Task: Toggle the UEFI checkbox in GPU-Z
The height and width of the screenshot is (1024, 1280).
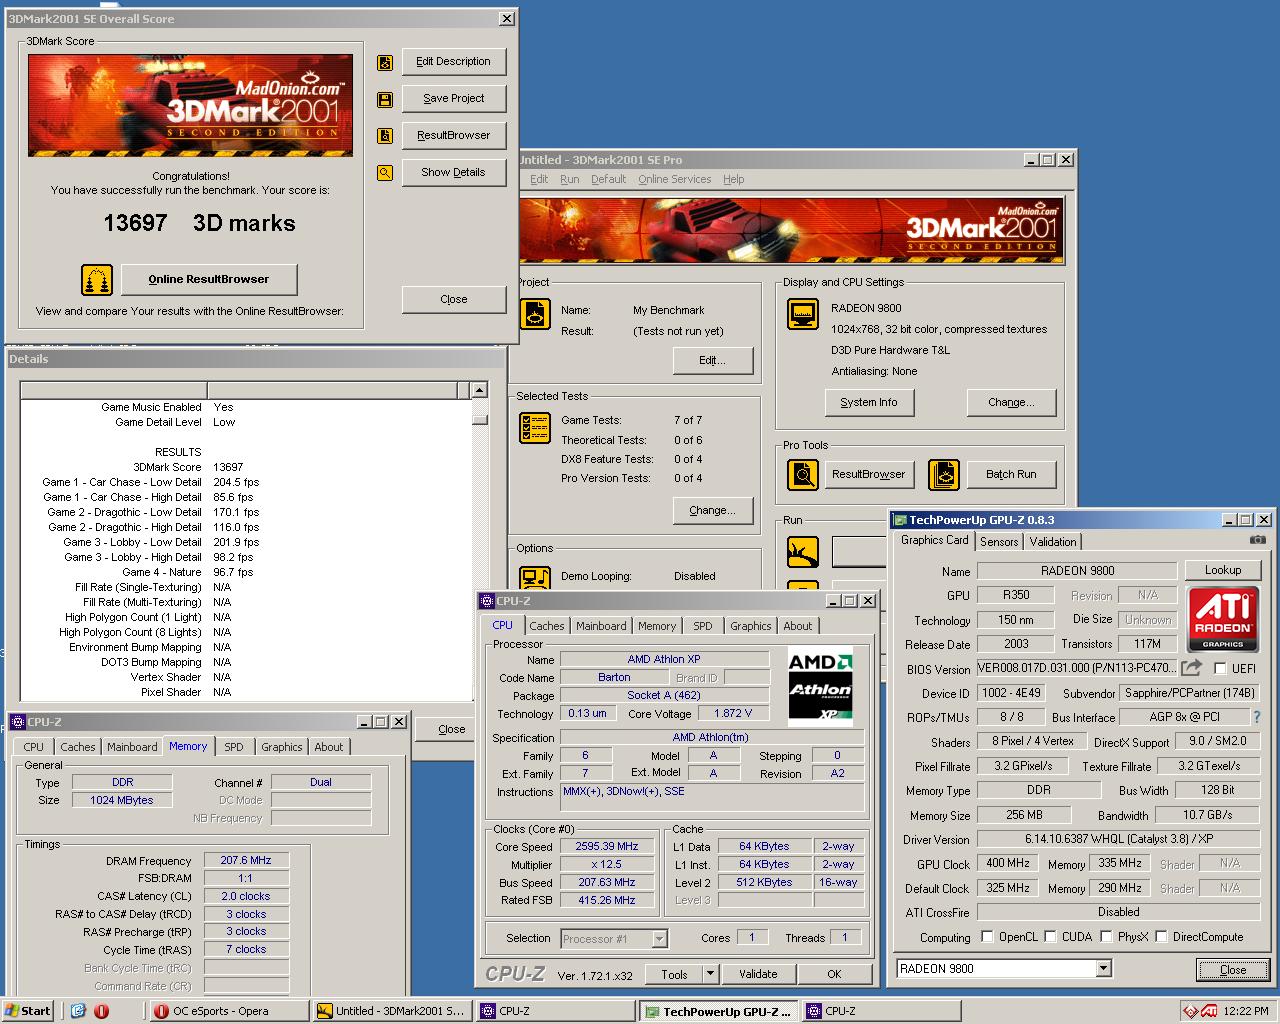Action: [1220, 668]
